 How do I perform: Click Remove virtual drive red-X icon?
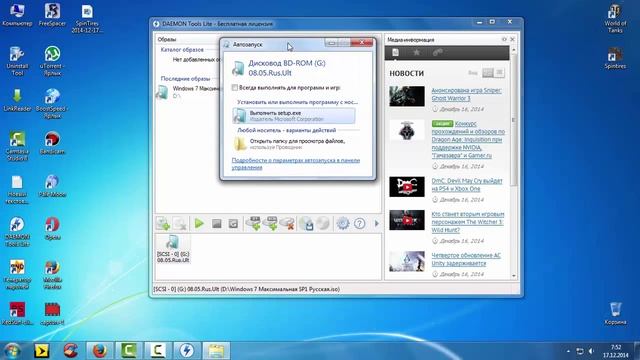pyautogui.click(x=287, y=223)
